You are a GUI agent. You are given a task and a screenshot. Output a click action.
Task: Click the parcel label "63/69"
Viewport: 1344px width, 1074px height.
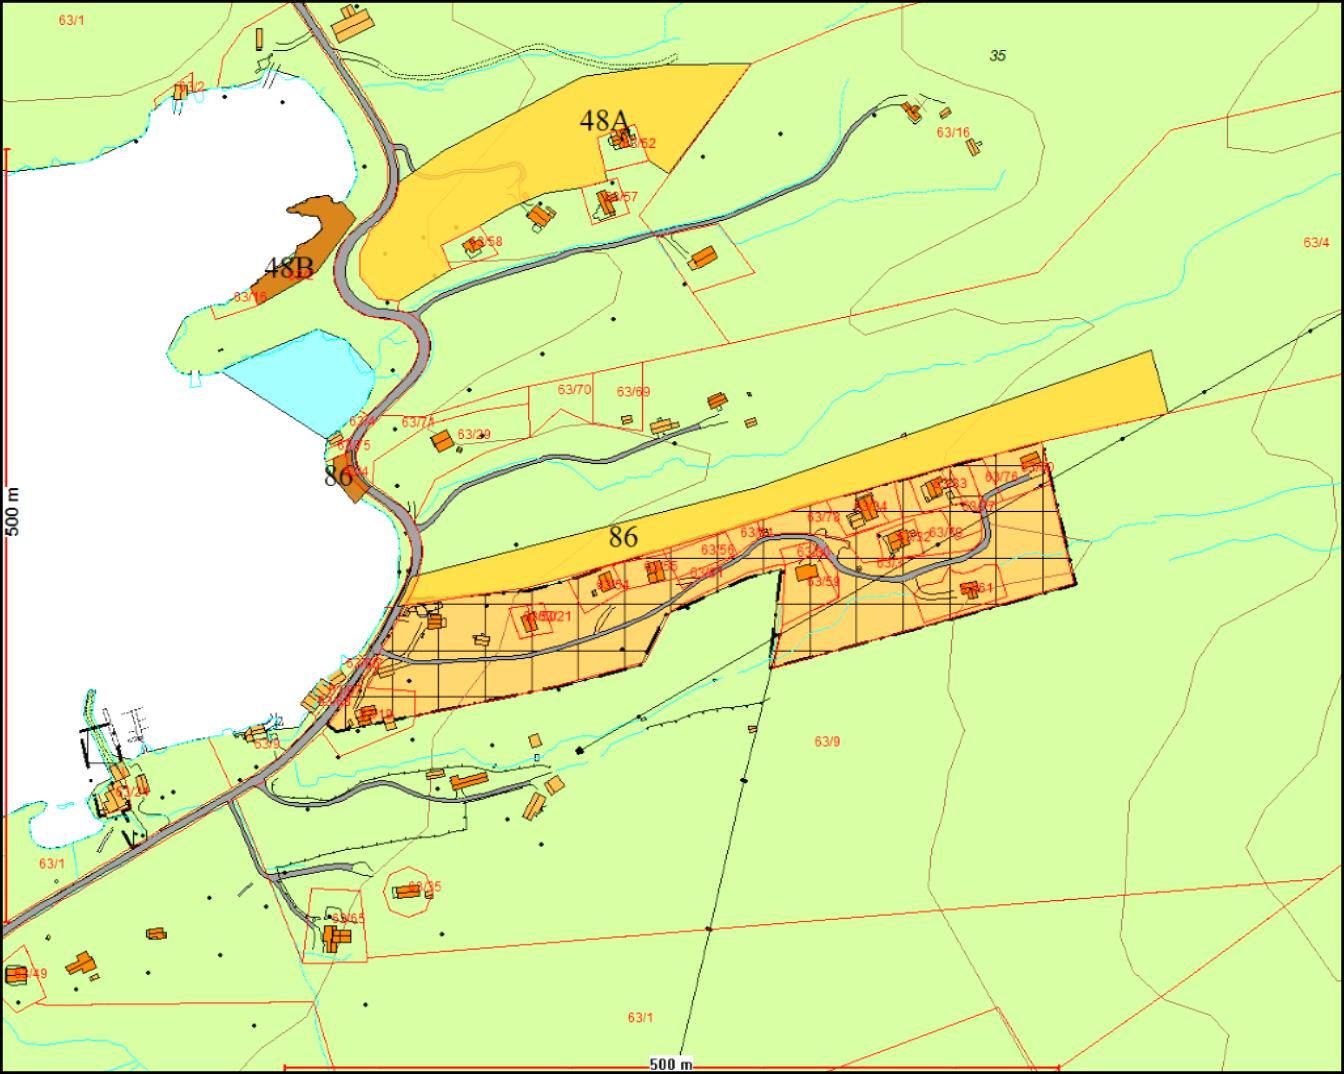pos(633,392)
